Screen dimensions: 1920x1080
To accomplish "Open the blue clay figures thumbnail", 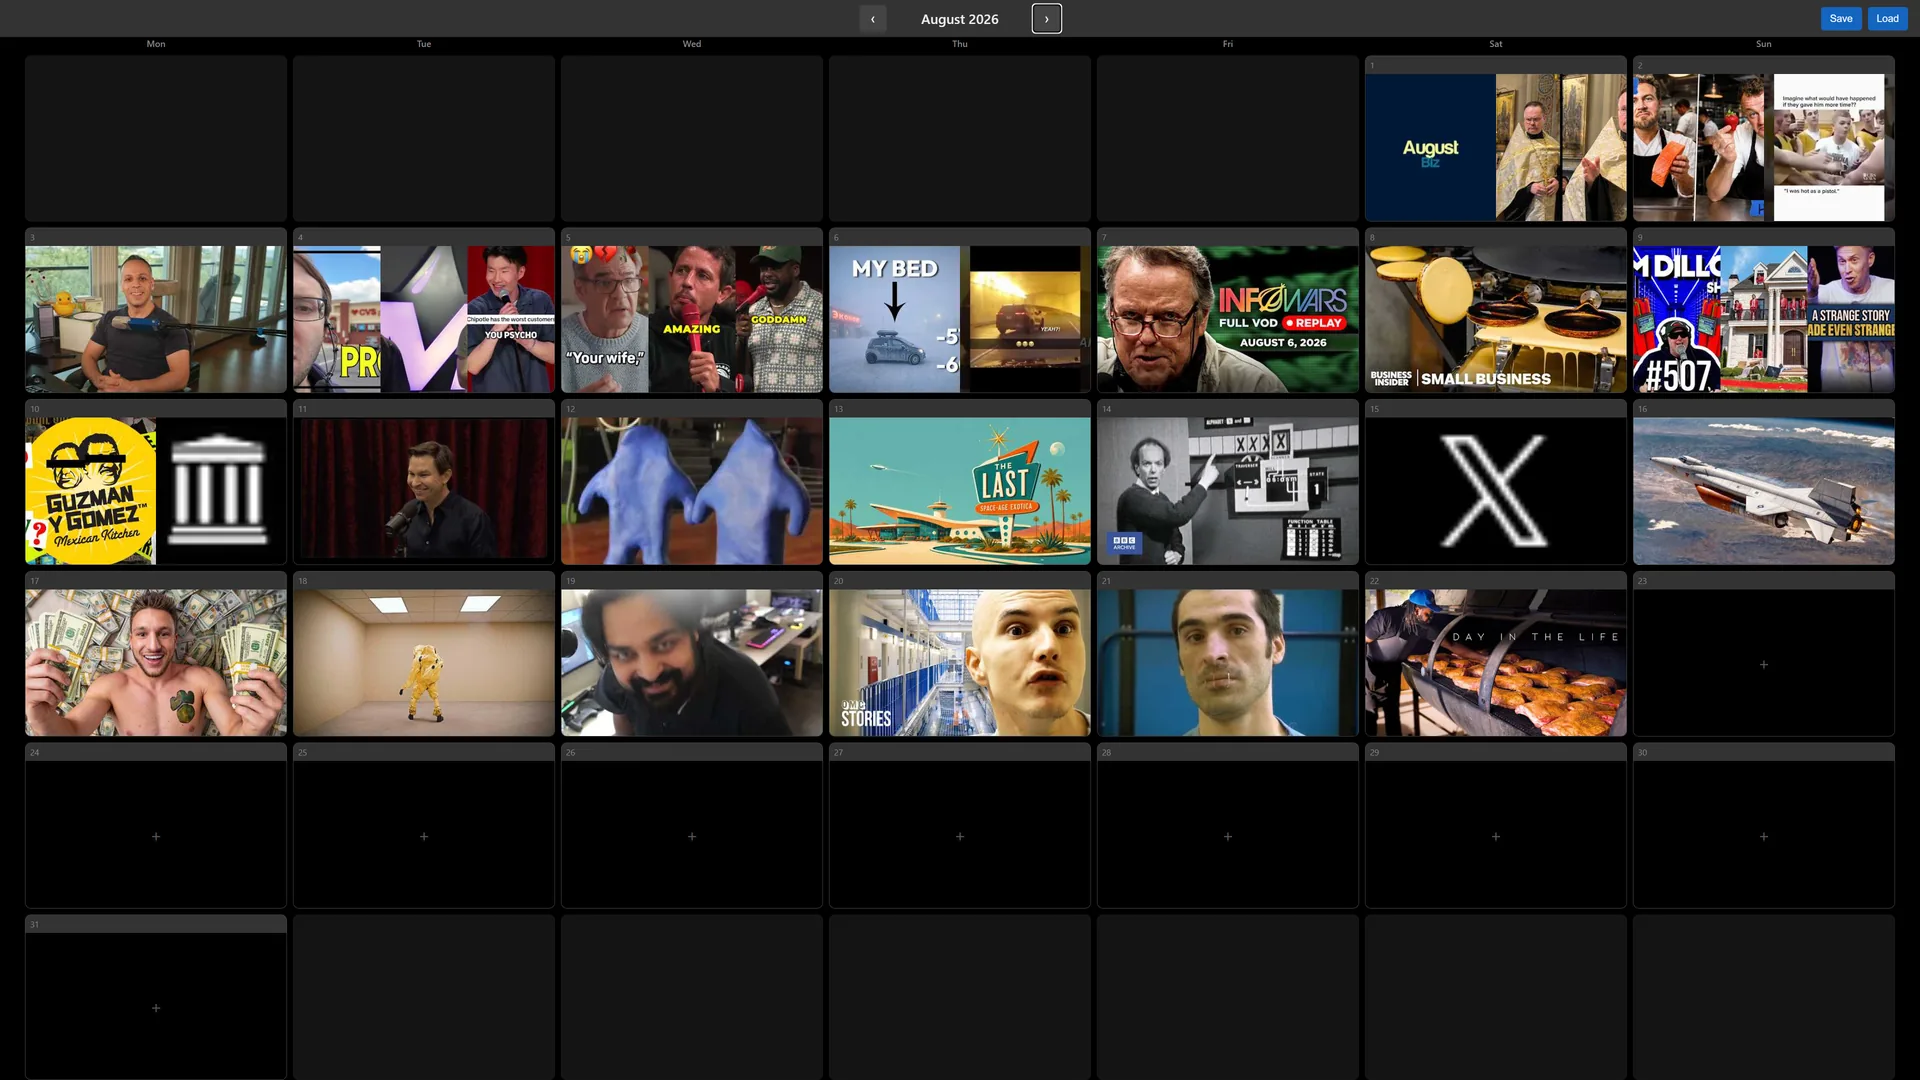I will pyautogui.click(x=692, y=491).
